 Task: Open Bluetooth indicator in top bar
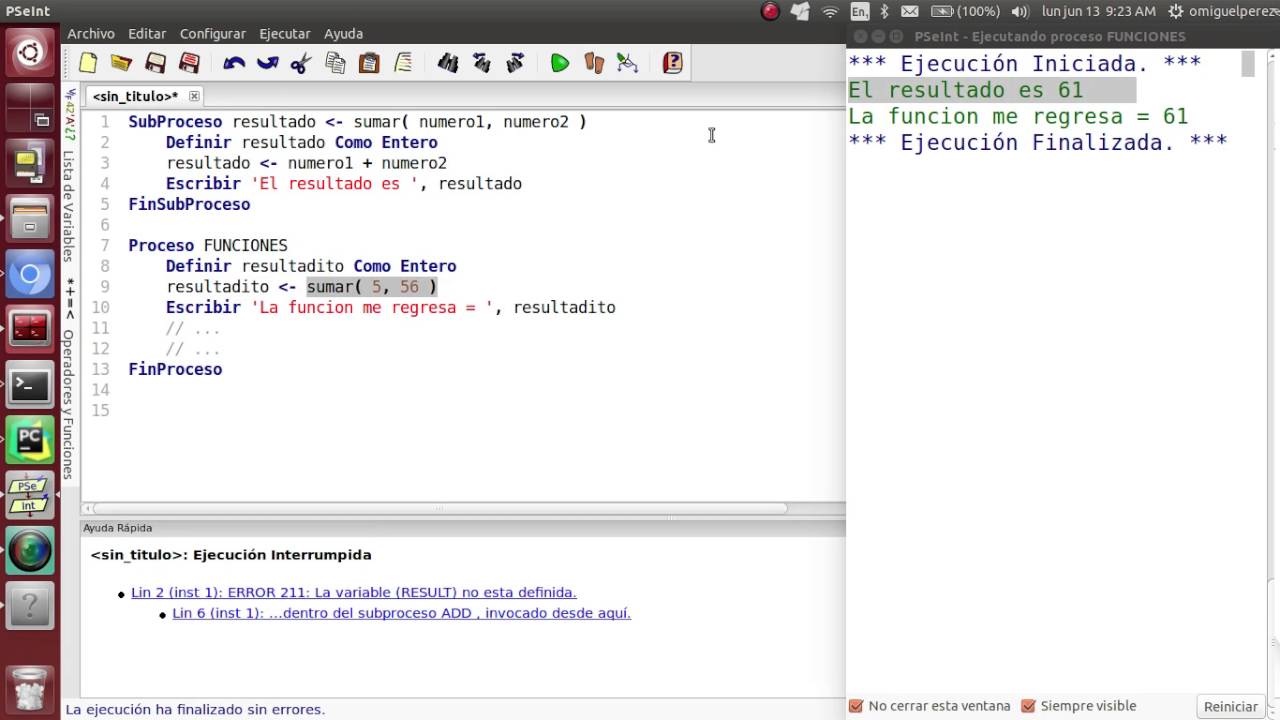click(x=884, y=11)
